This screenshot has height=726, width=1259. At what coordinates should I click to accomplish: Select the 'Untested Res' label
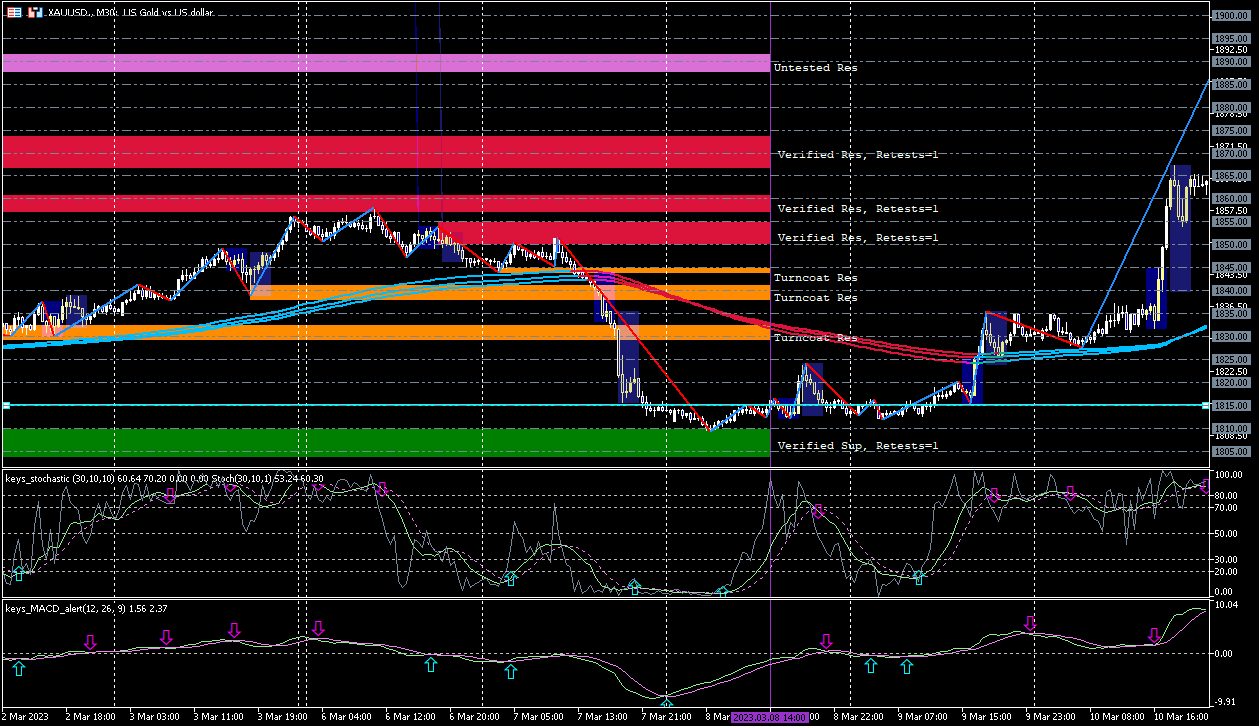[x=815, y=68]
